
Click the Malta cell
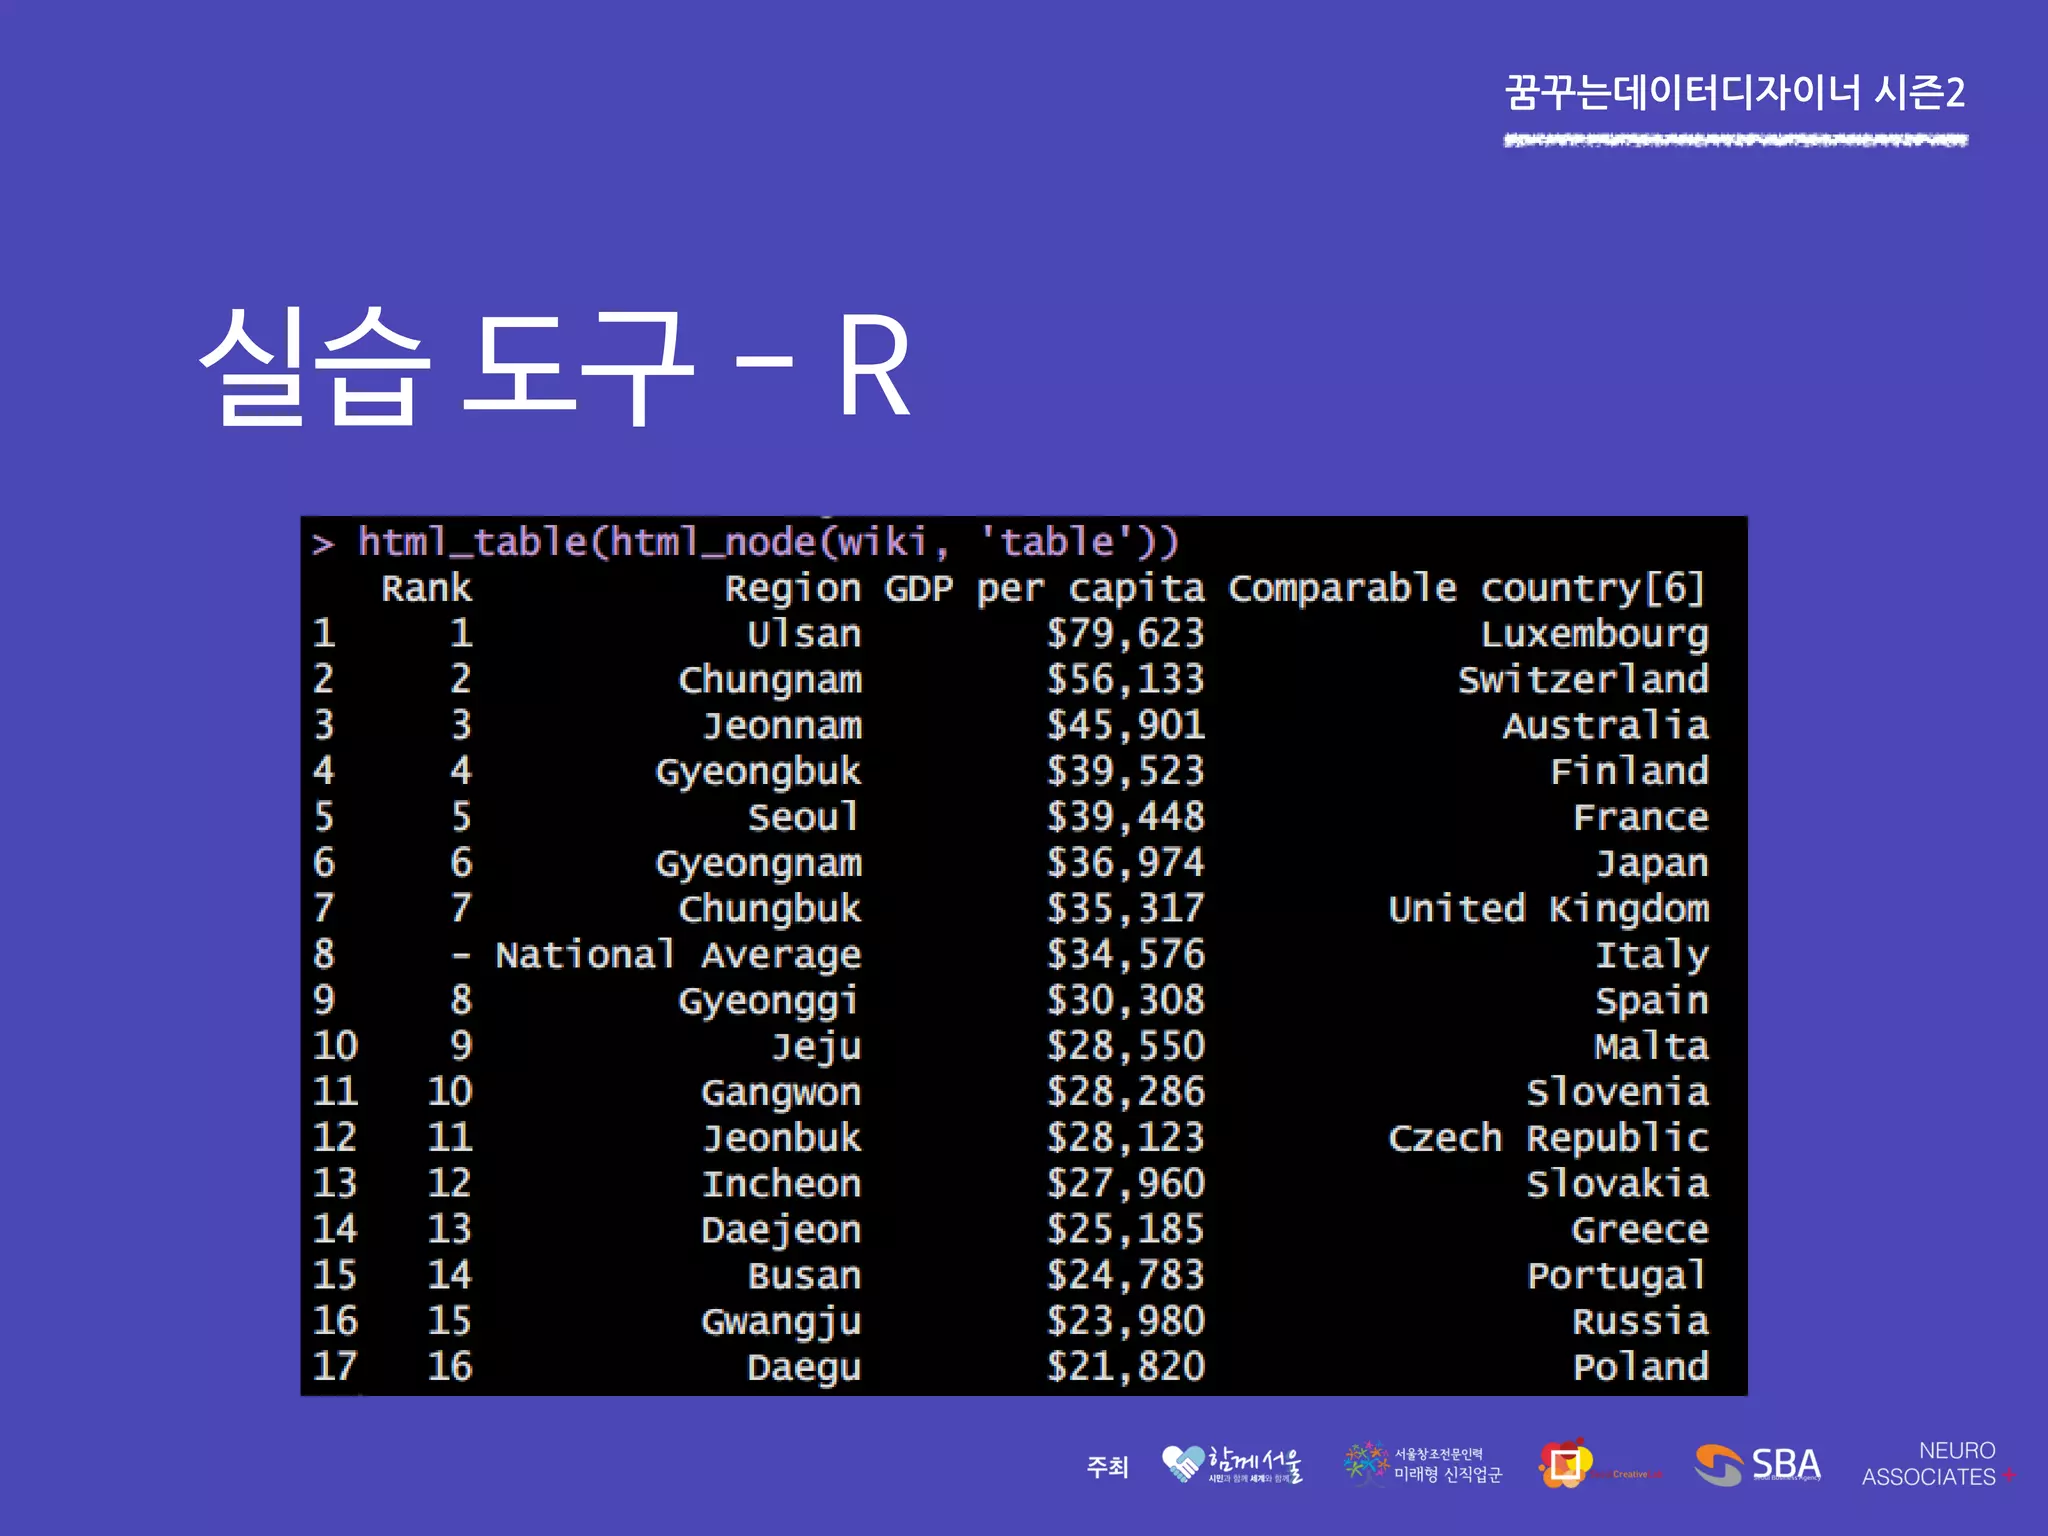pos(1652,1046)
